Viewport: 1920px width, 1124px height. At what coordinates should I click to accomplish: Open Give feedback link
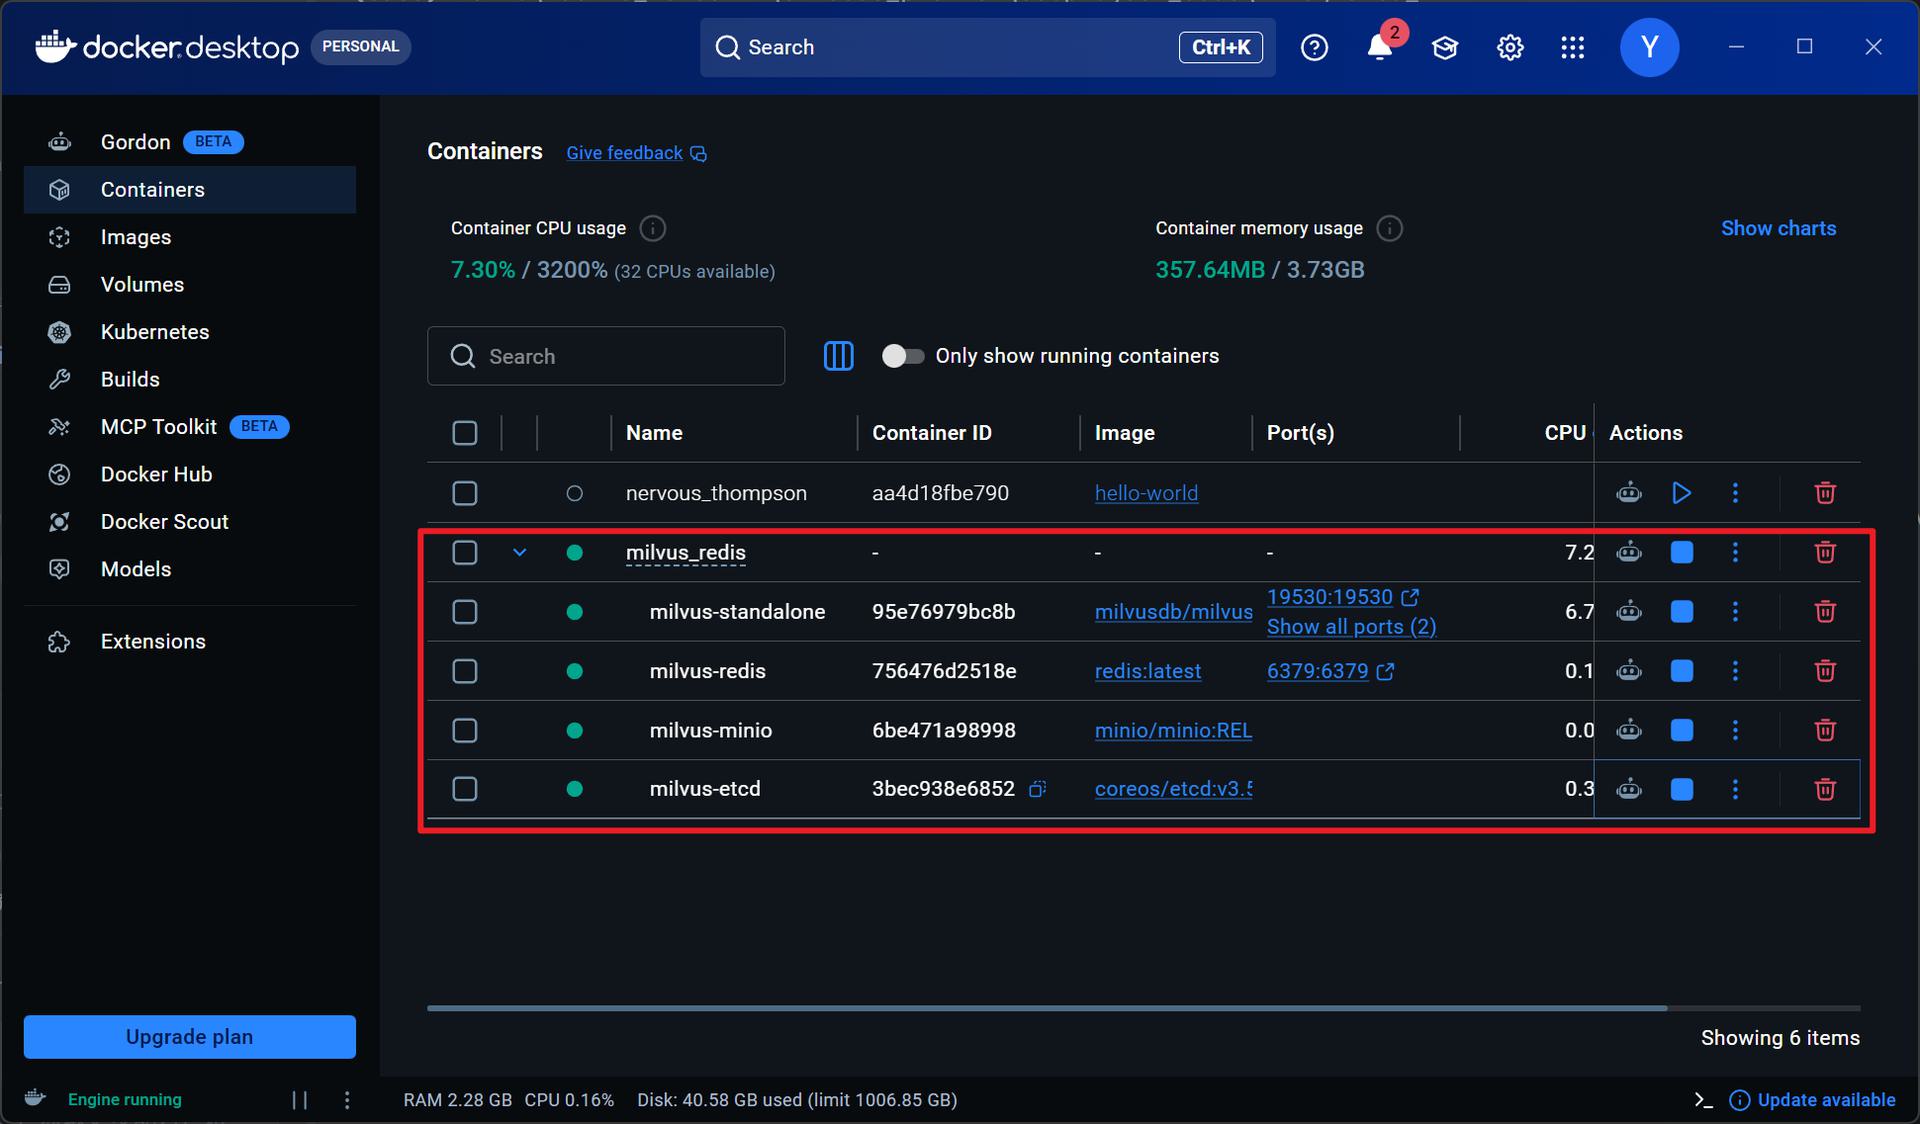point(636,153)
